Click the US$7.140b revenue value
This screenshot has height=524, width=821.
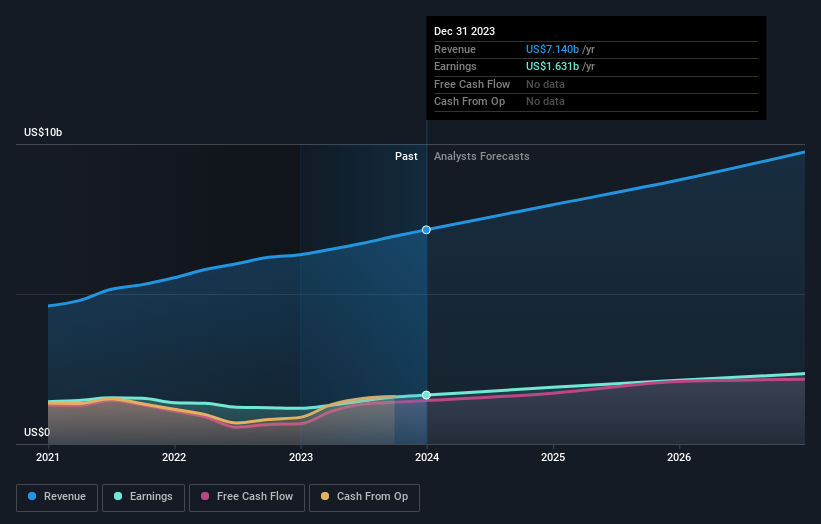(x=552, y=49)
